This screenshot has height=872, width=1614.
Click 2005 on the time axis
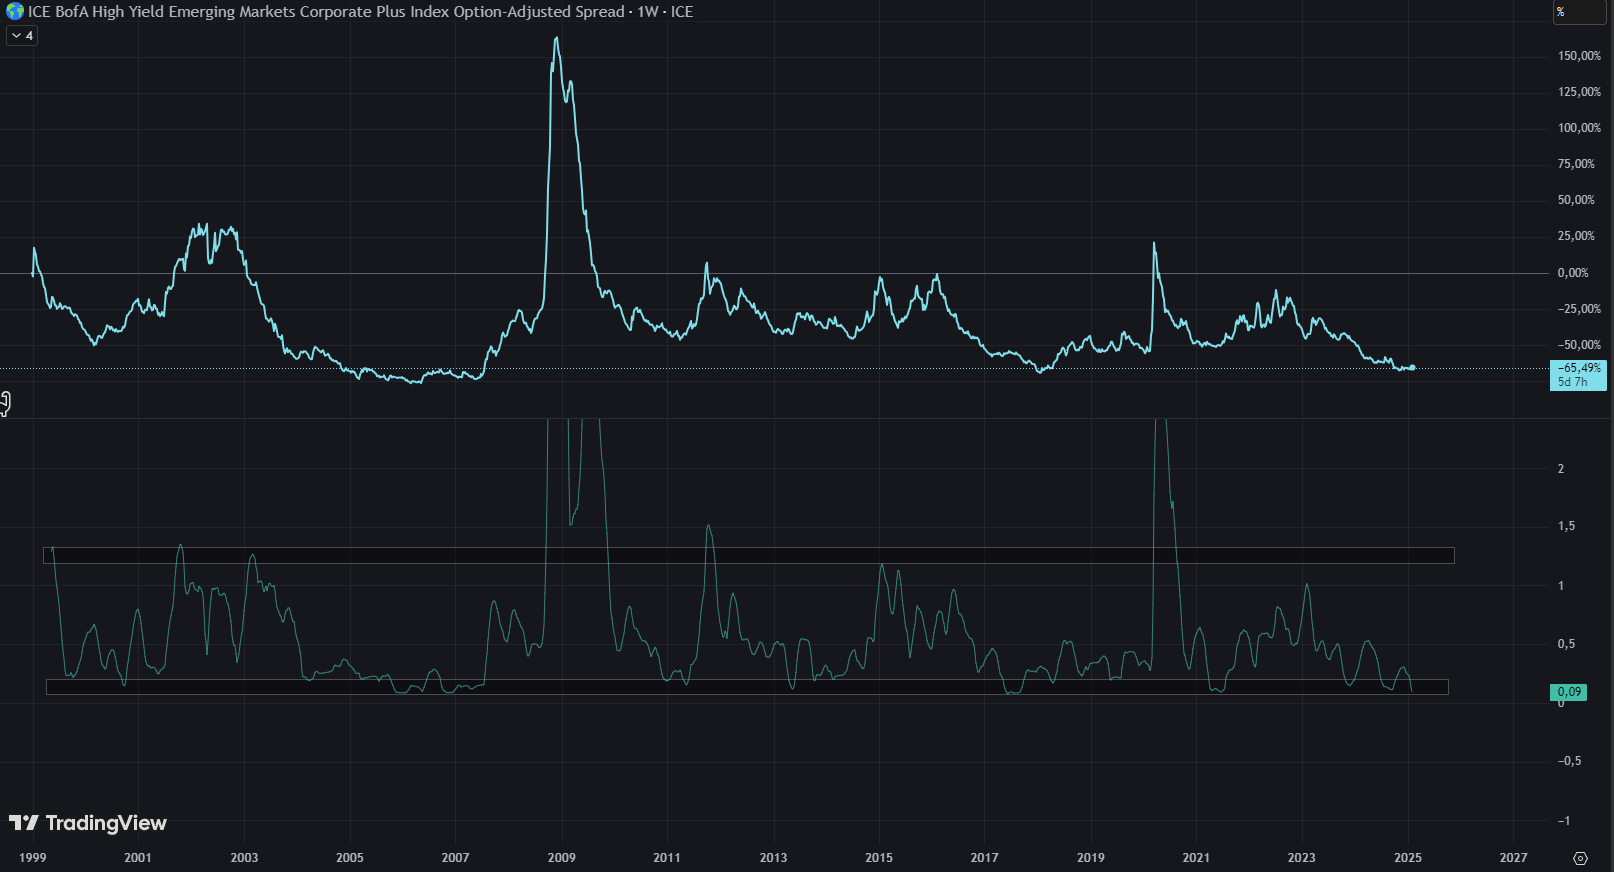(x=350, y=858)
